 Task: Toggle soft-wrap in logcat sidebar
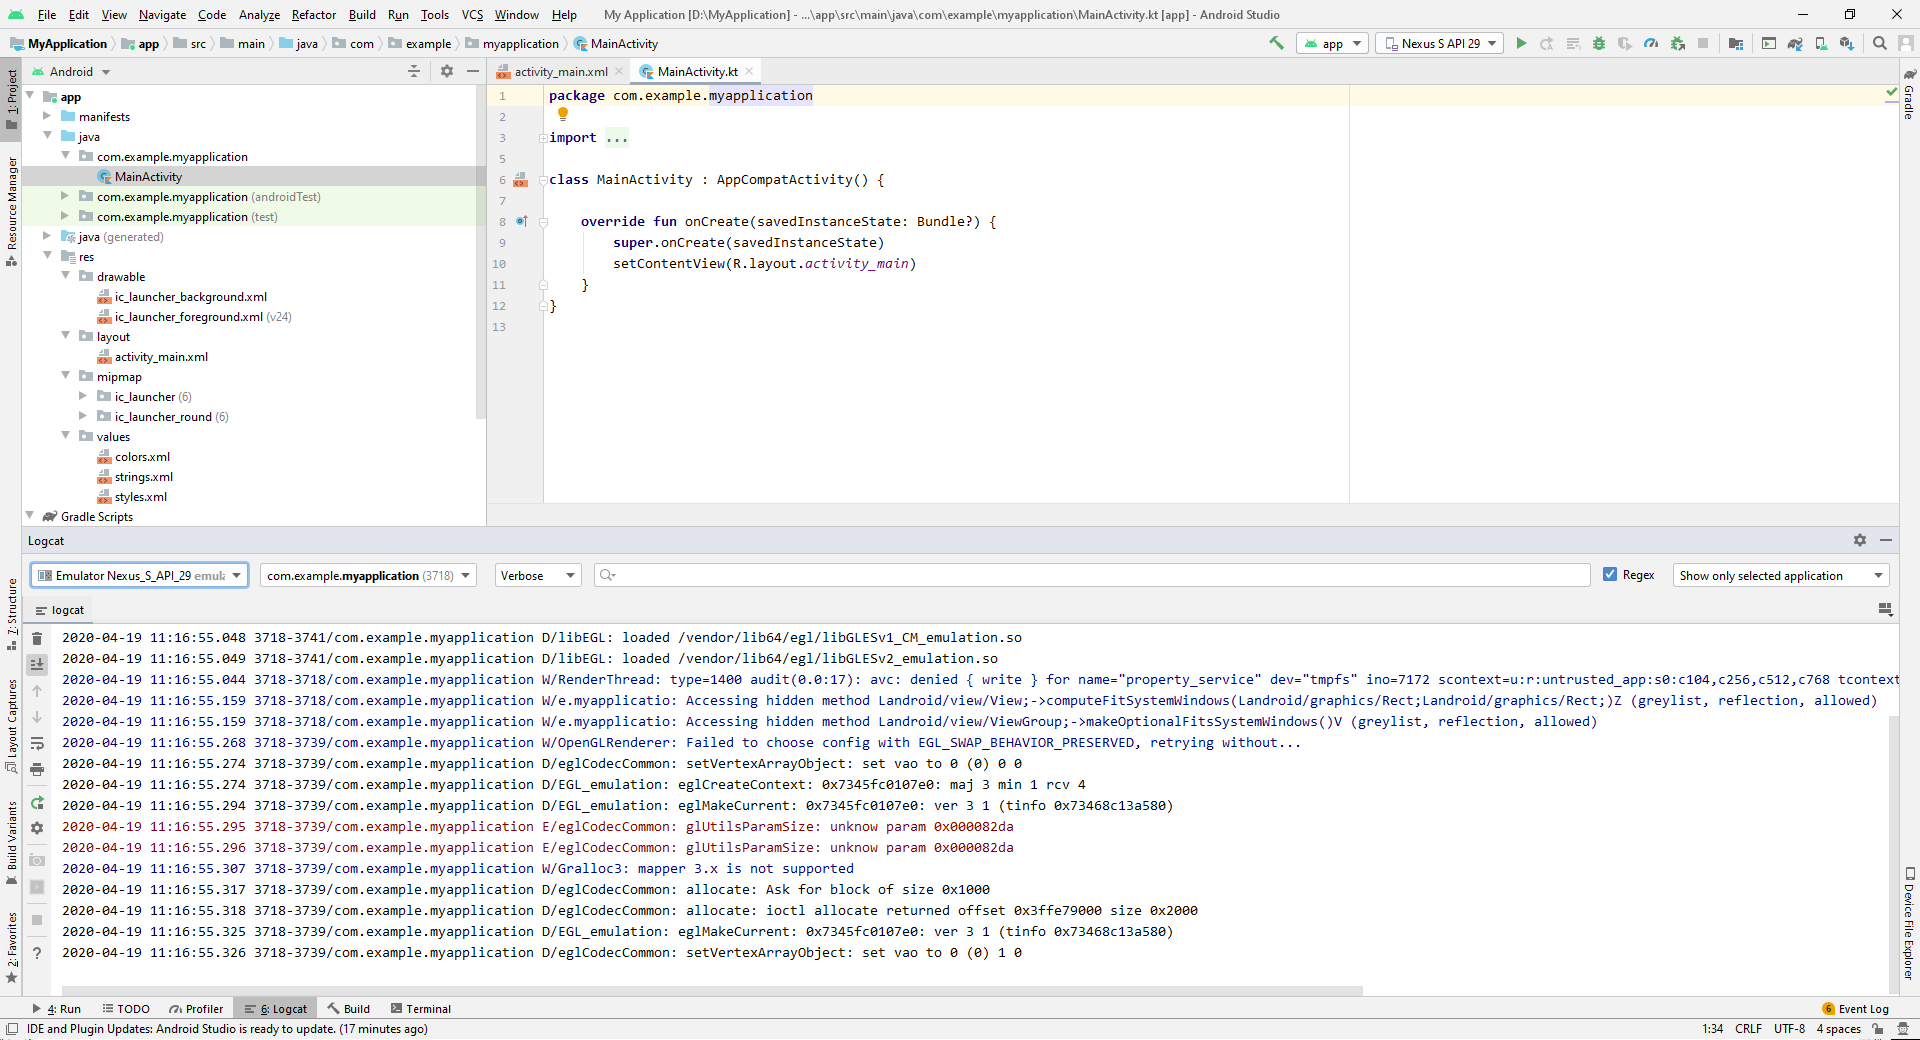click(x=37, y=743)
